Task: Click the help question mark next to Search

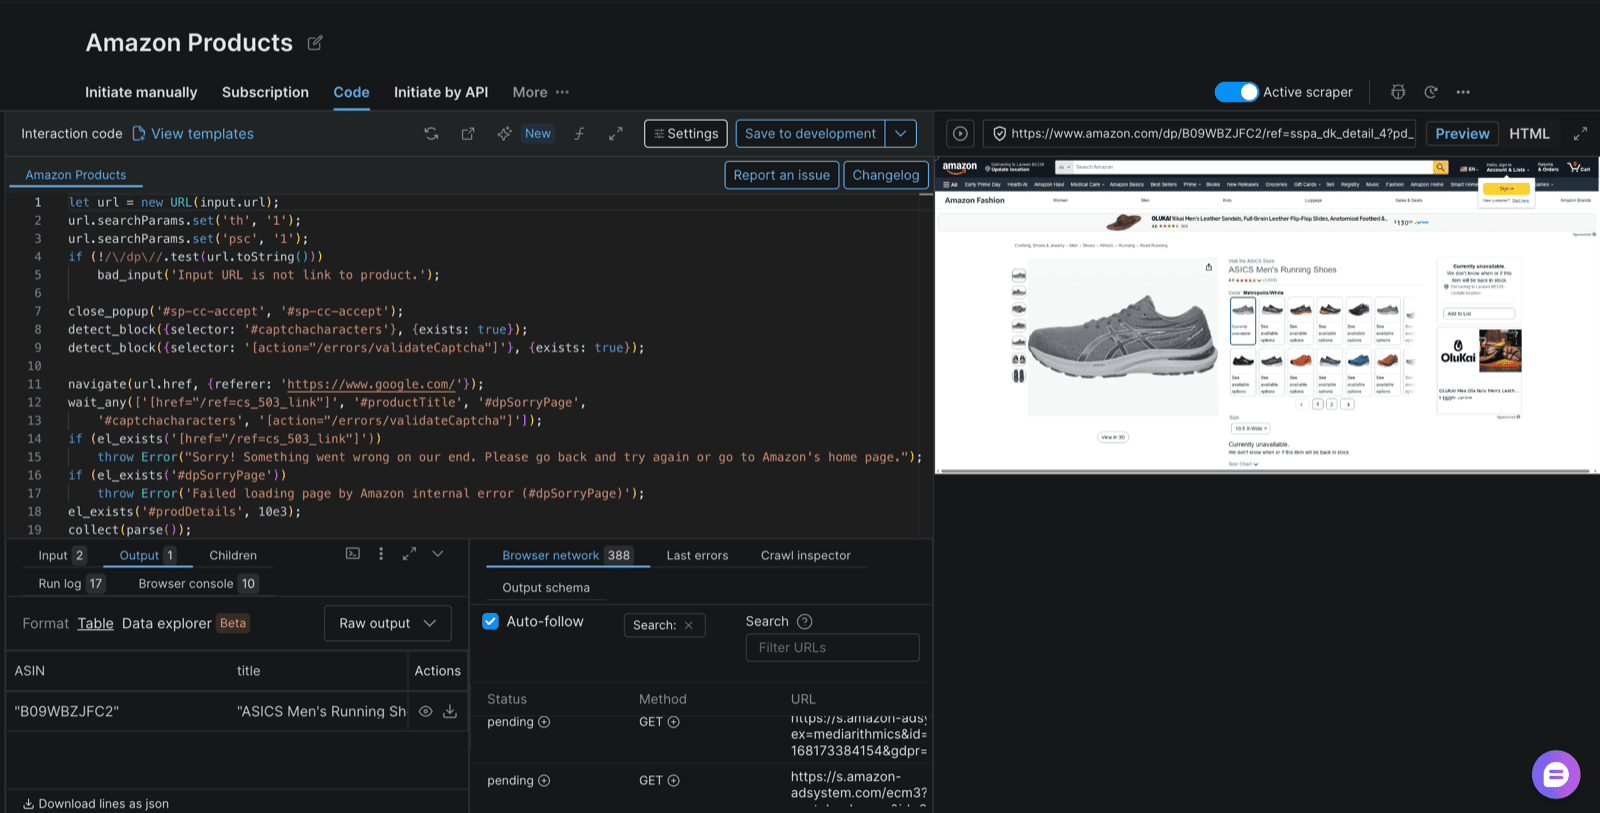Action: [x=805, y=621]
